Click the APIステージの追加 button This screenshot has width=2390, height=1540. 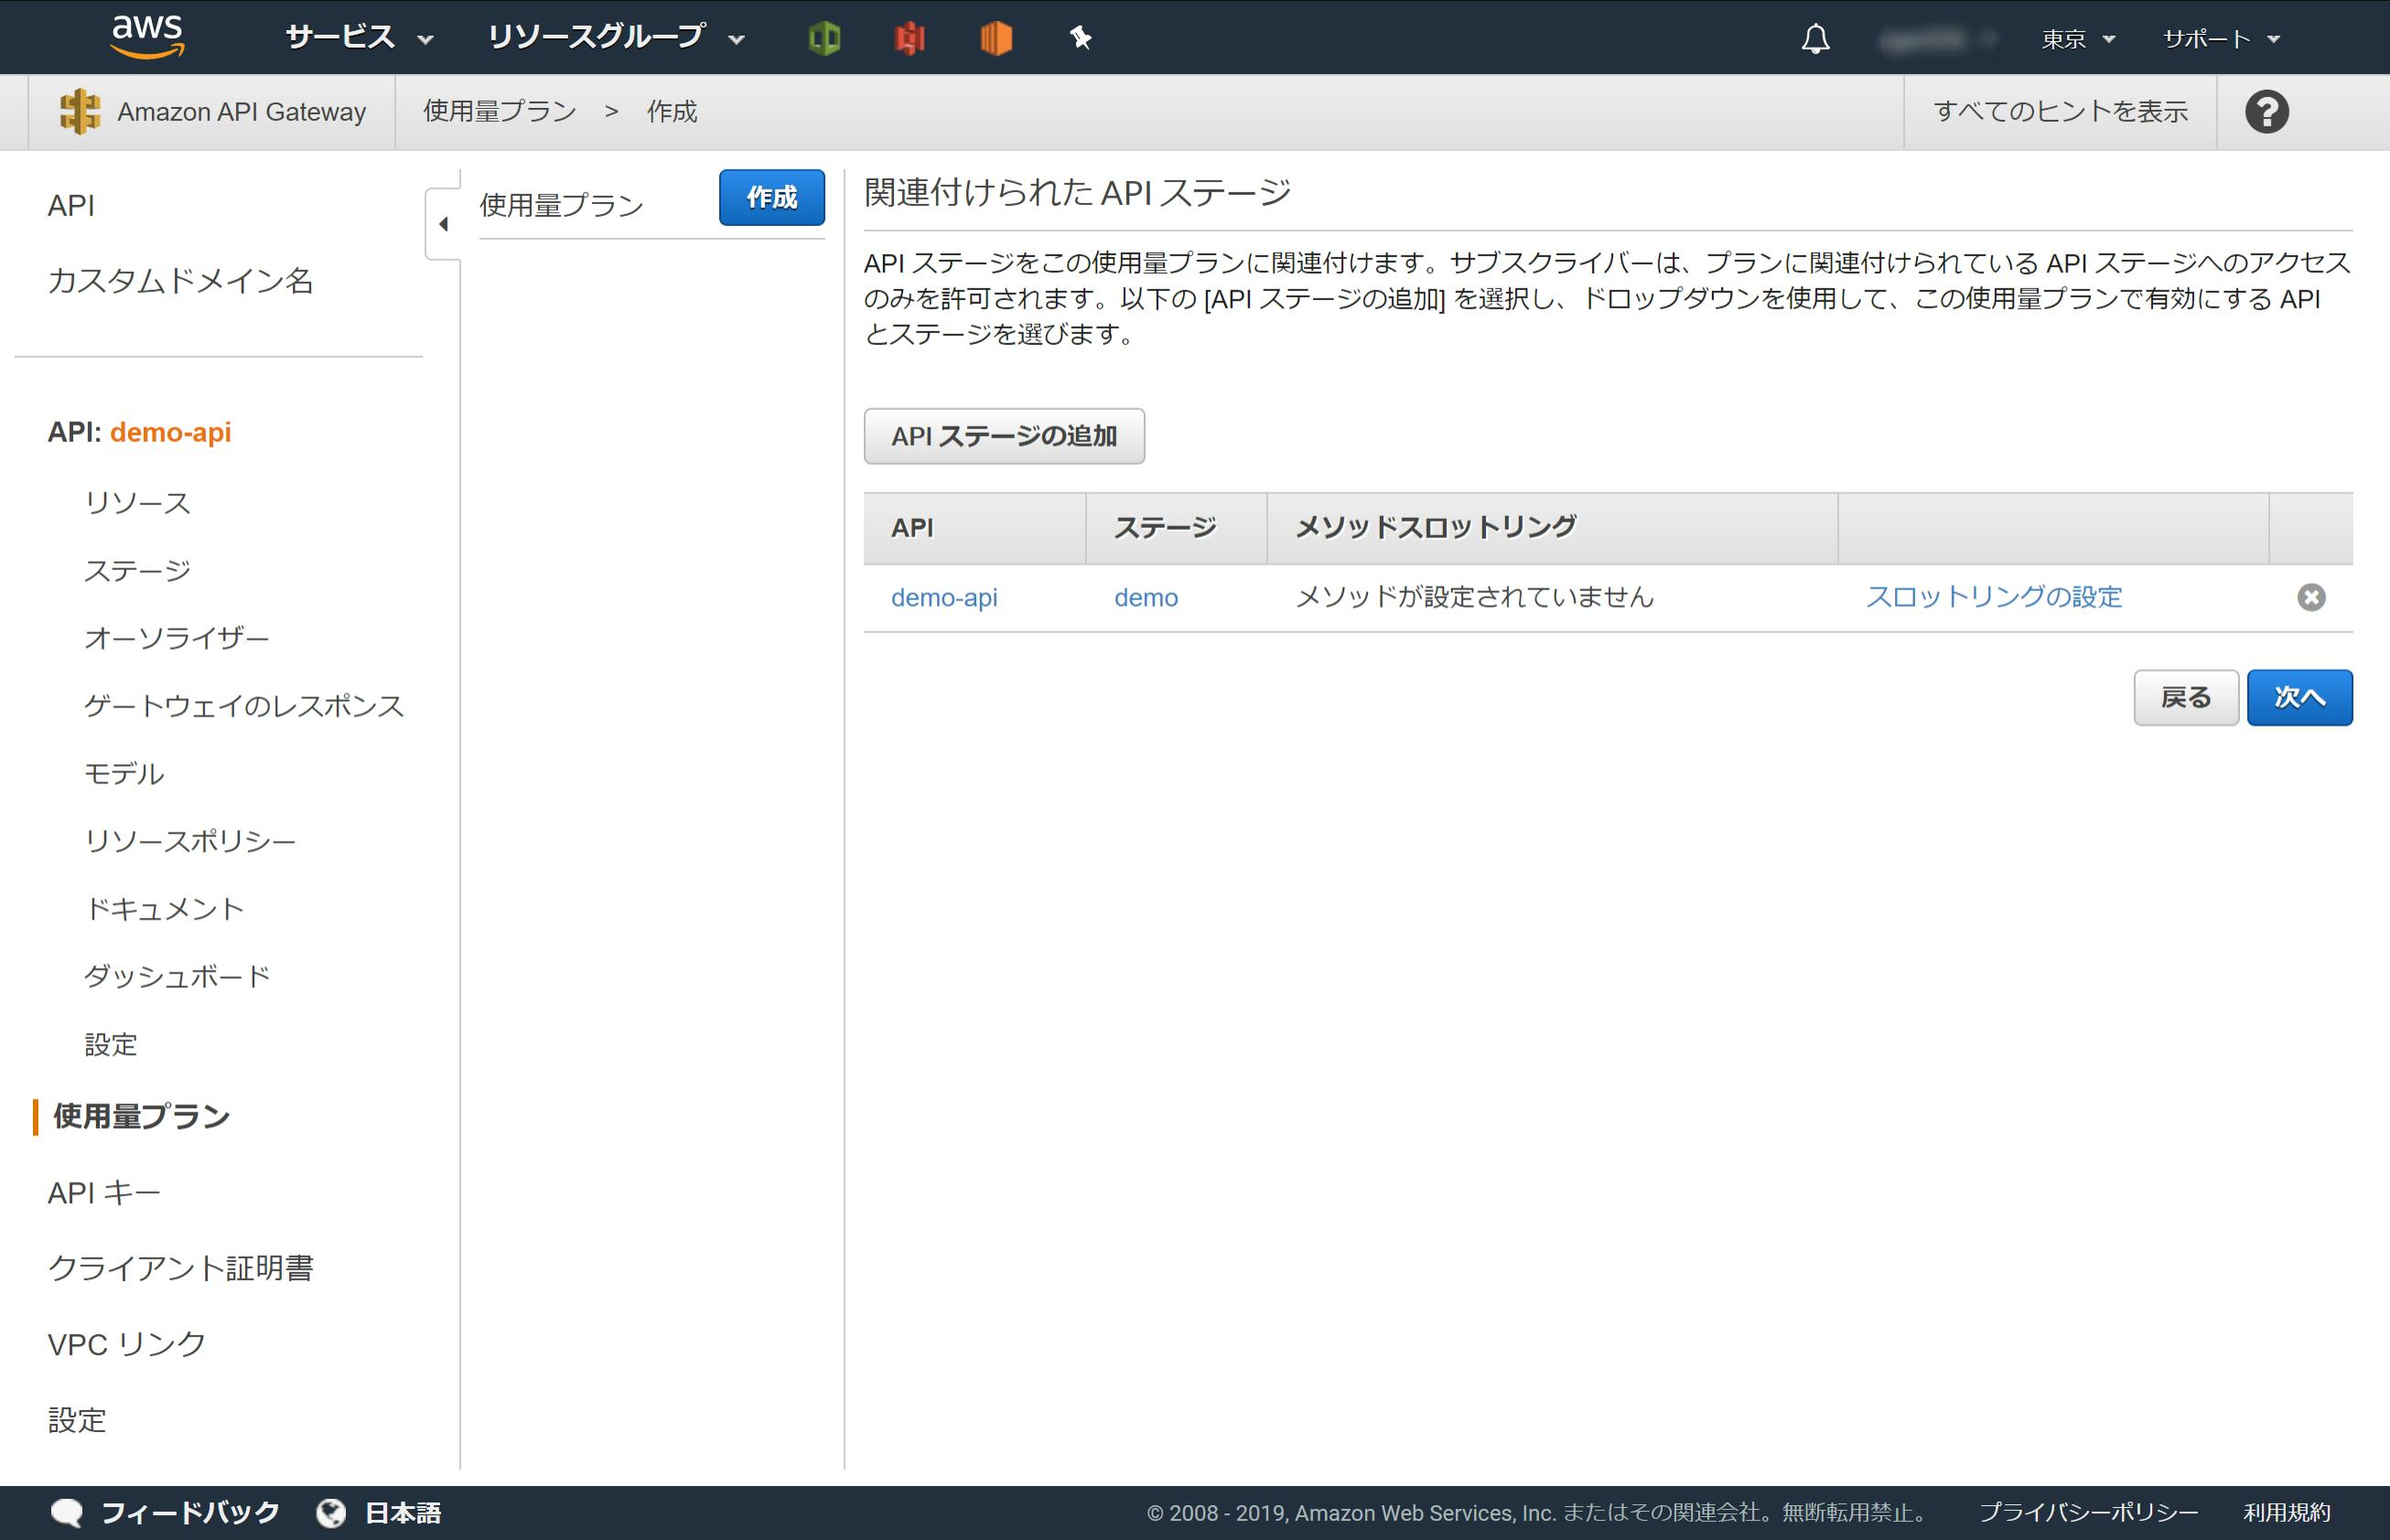tap(1003, 436)
